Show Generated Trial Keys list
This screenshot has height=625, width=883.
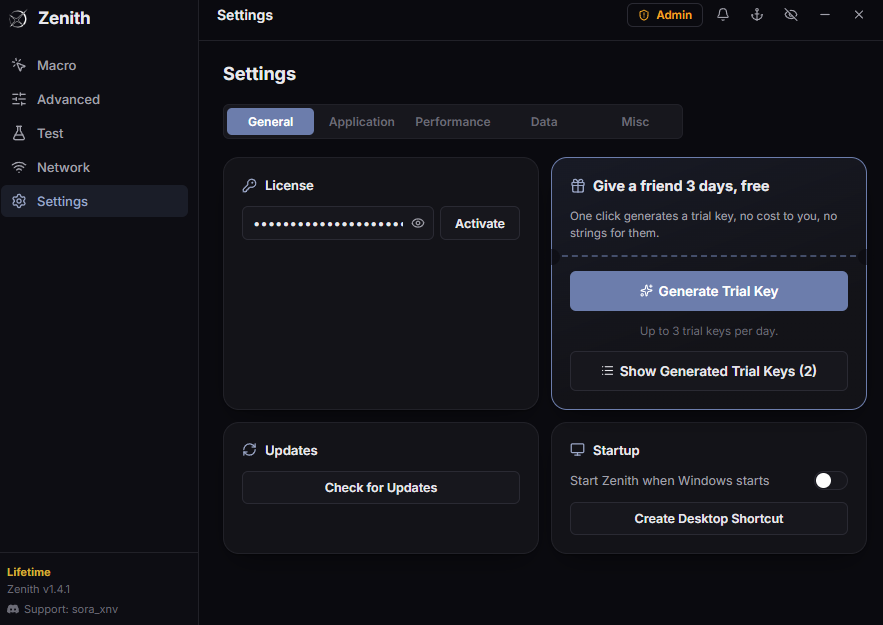click(x=708, y=371)
